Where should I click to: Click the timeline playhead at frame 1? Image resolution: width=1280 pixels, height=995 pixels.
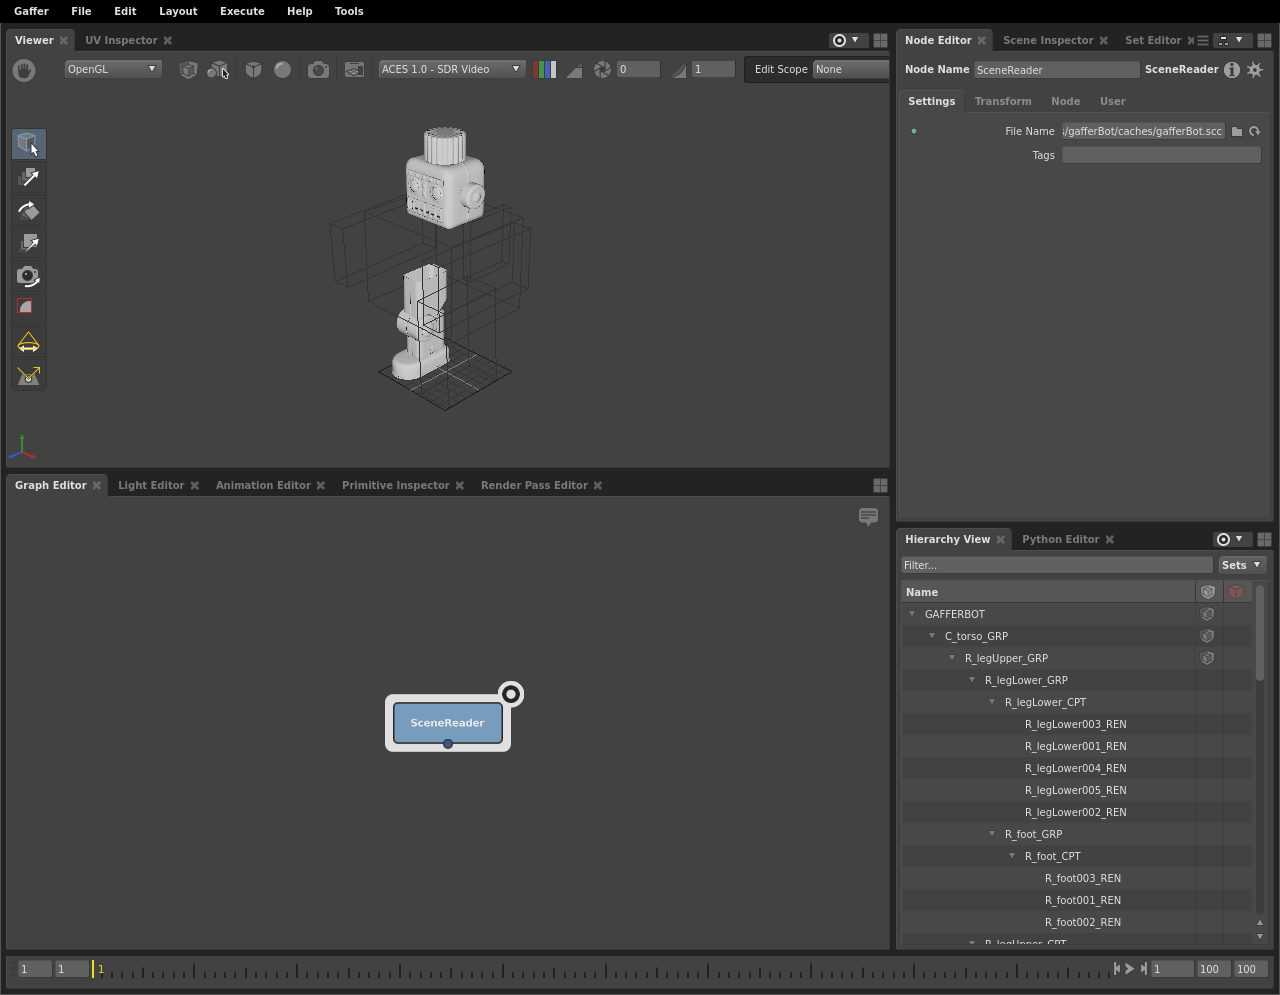94,968
